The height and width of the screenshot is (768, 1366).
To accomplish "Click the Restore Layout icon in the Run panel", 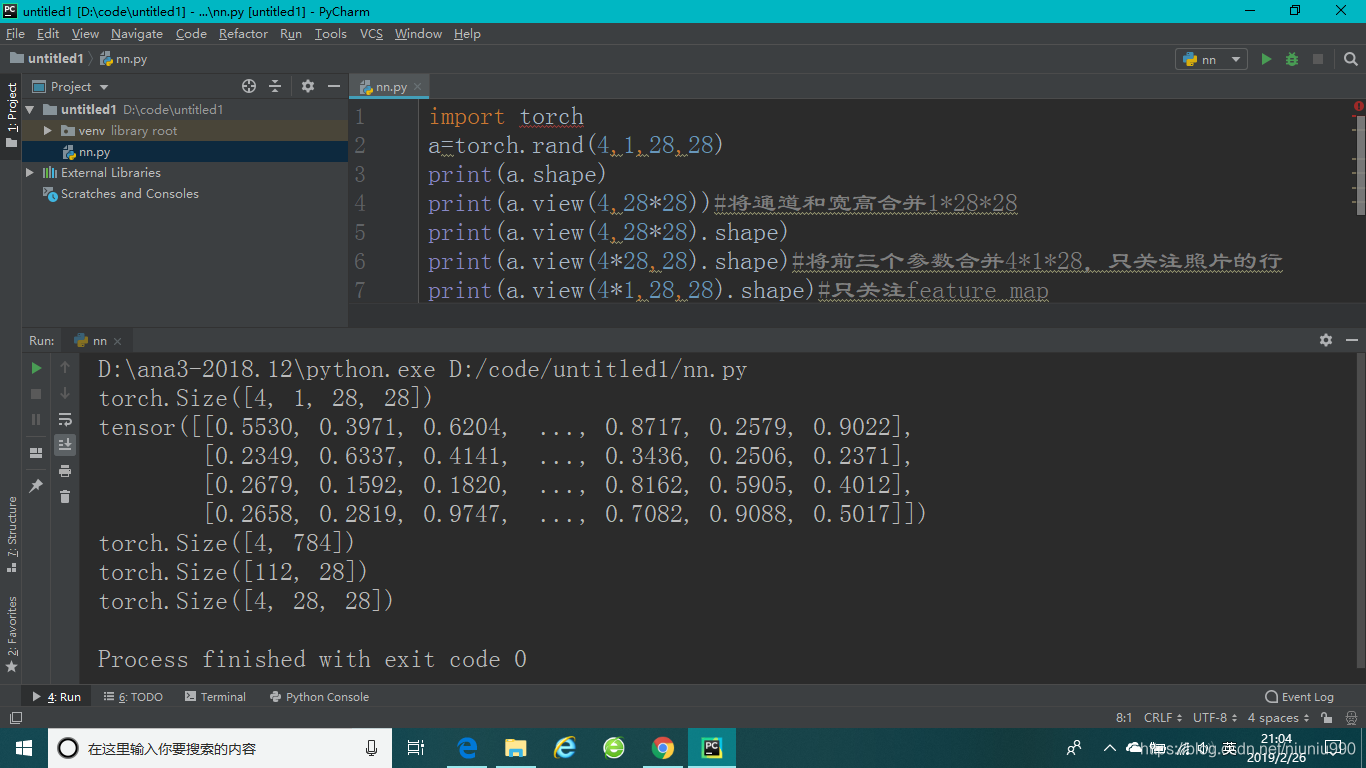I will [36, 453].
